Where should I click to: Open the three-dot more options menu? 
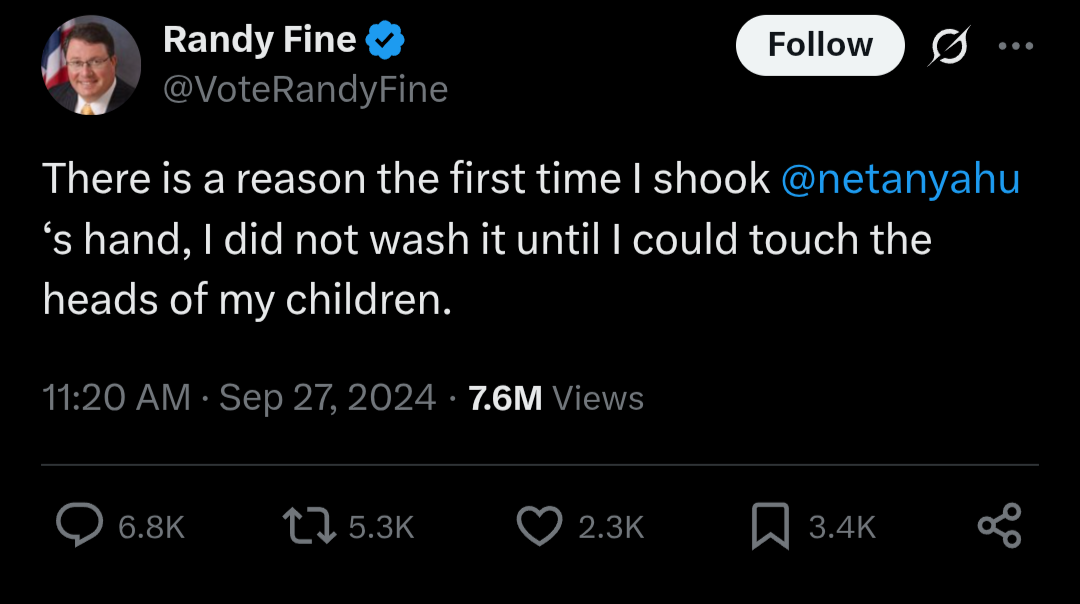(x=1016, y=46)
